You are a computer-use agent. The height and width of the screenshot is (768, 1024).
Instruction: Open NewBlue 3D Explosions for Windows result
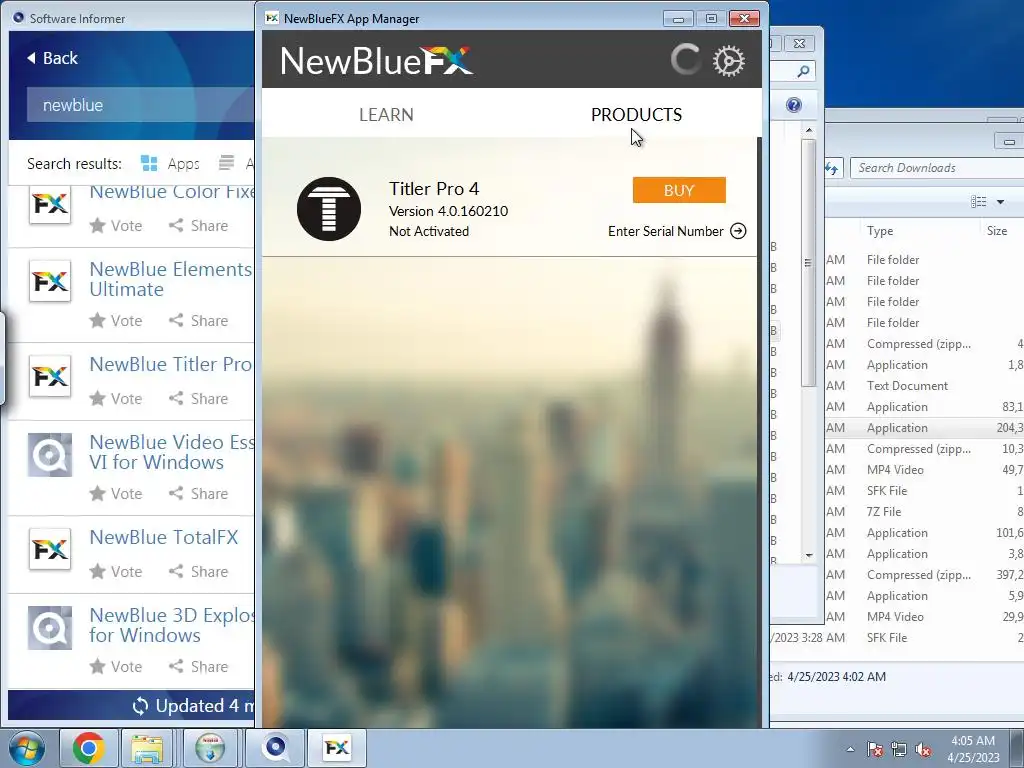171,625
